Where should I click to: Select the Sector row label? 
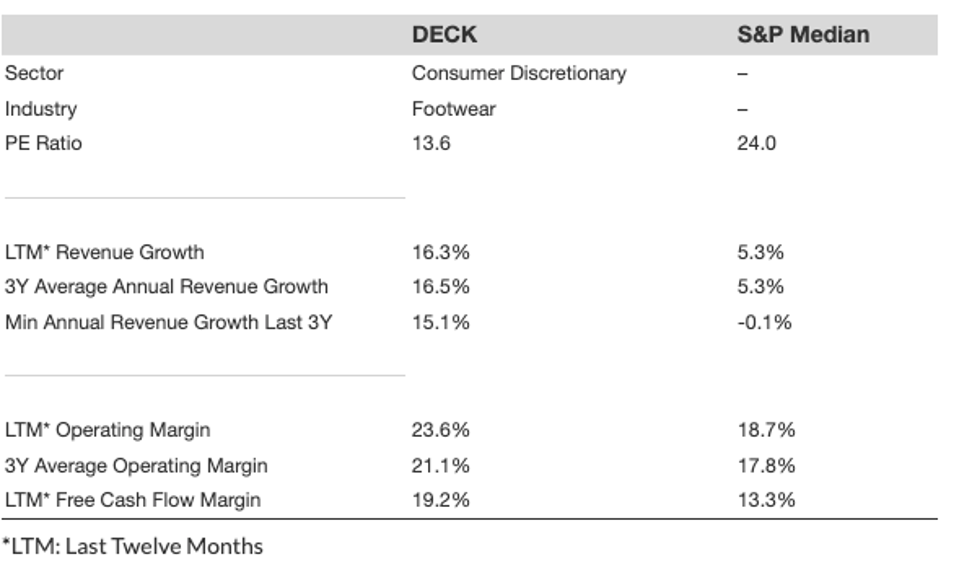click(x=35, y=73)
